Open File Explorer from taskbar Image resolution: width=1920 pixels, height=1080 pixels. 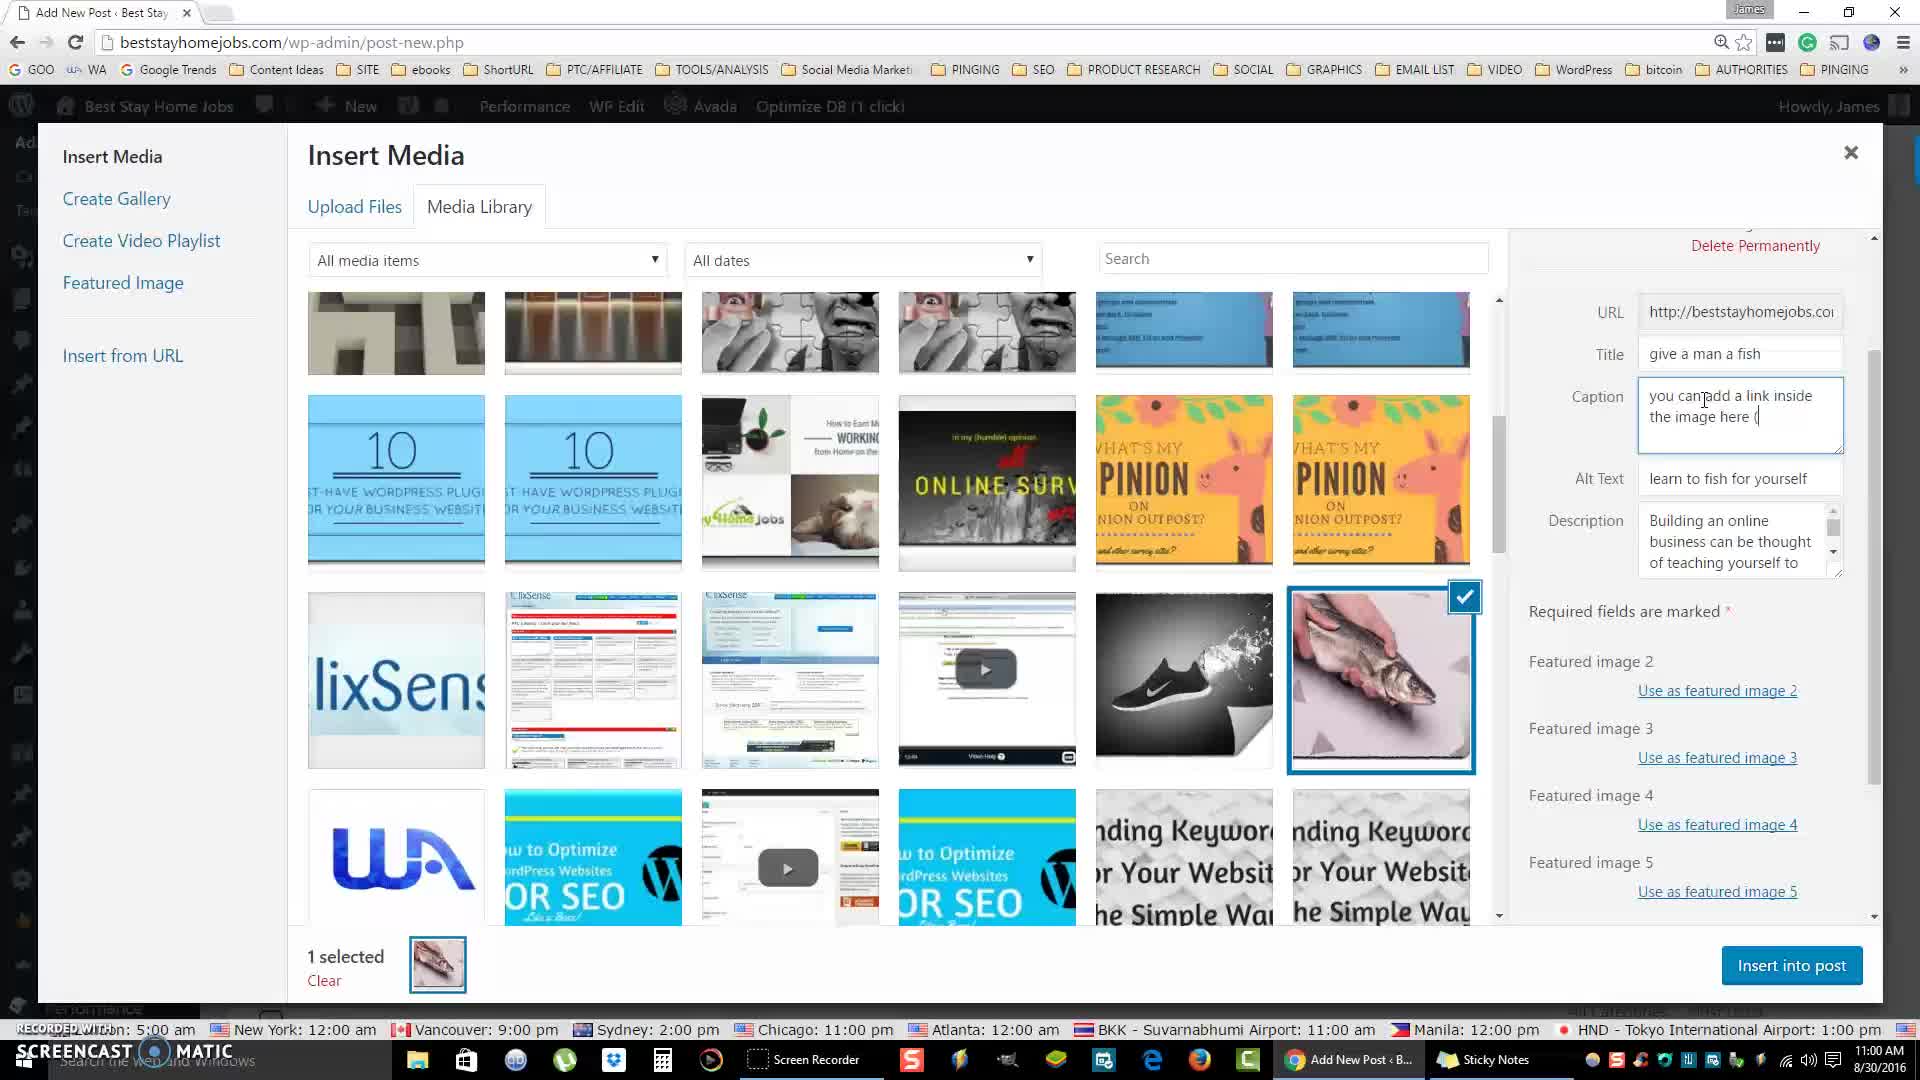point(417,1060)
